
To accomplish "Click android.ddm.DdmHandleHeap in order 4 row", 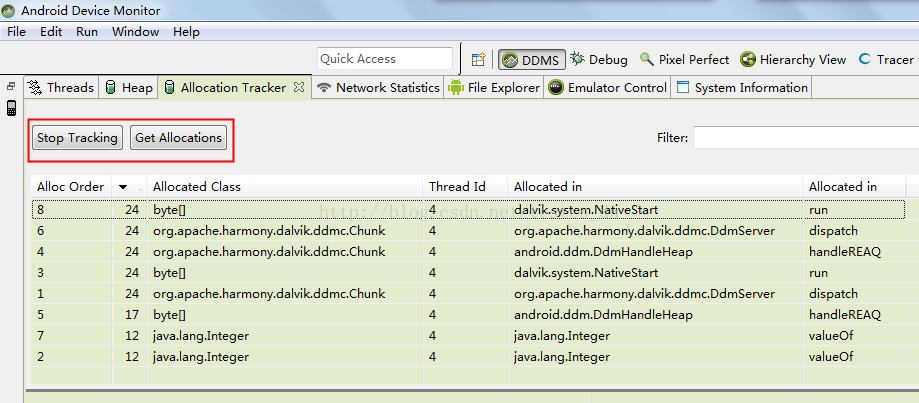I will tap(603, 252).
